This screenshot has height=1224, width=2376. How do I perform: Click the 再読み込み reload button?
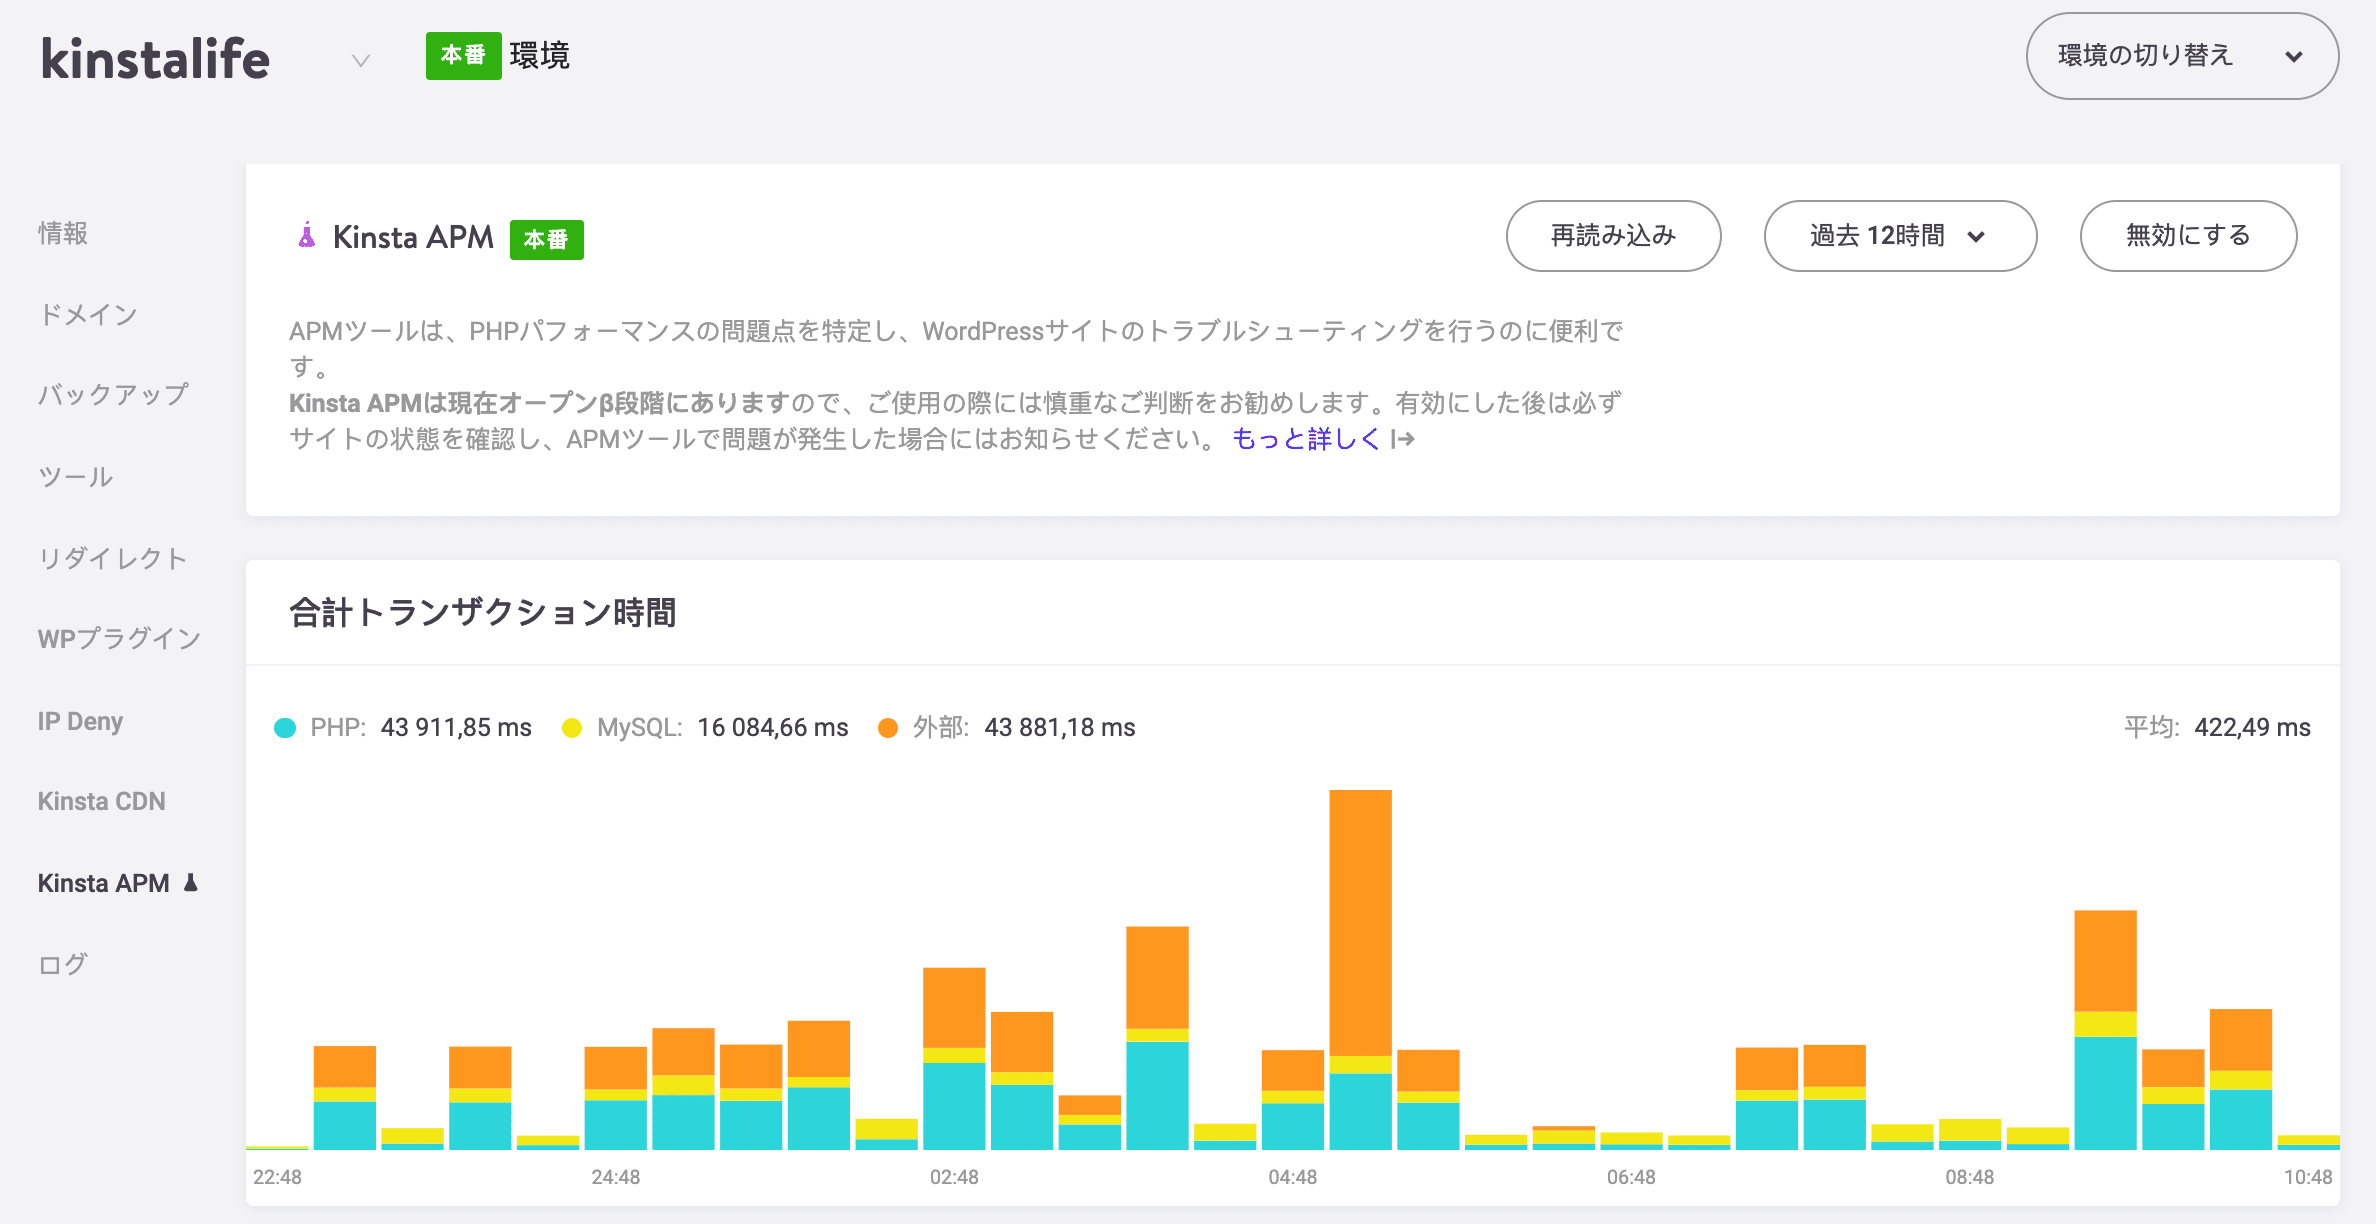(x=1612, y=236)
